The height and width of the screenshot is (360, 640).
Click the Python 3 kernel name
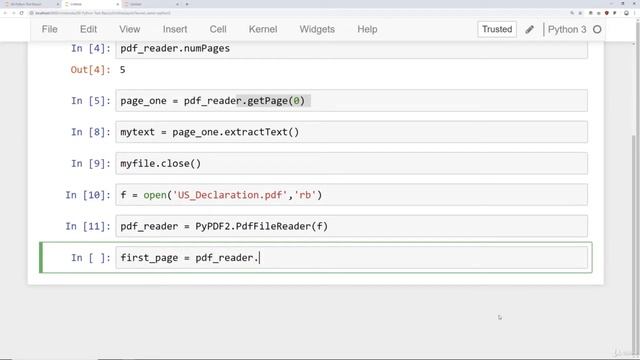pos(567,29)
